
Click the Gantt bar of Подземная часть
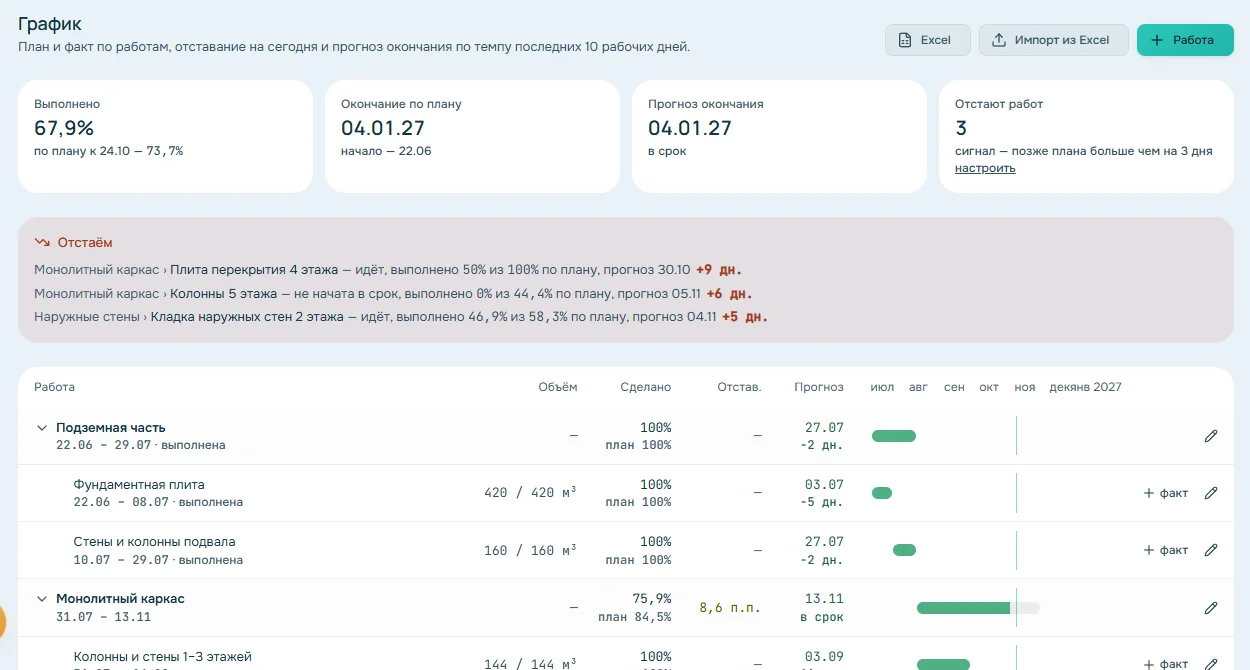pos(894,436)
